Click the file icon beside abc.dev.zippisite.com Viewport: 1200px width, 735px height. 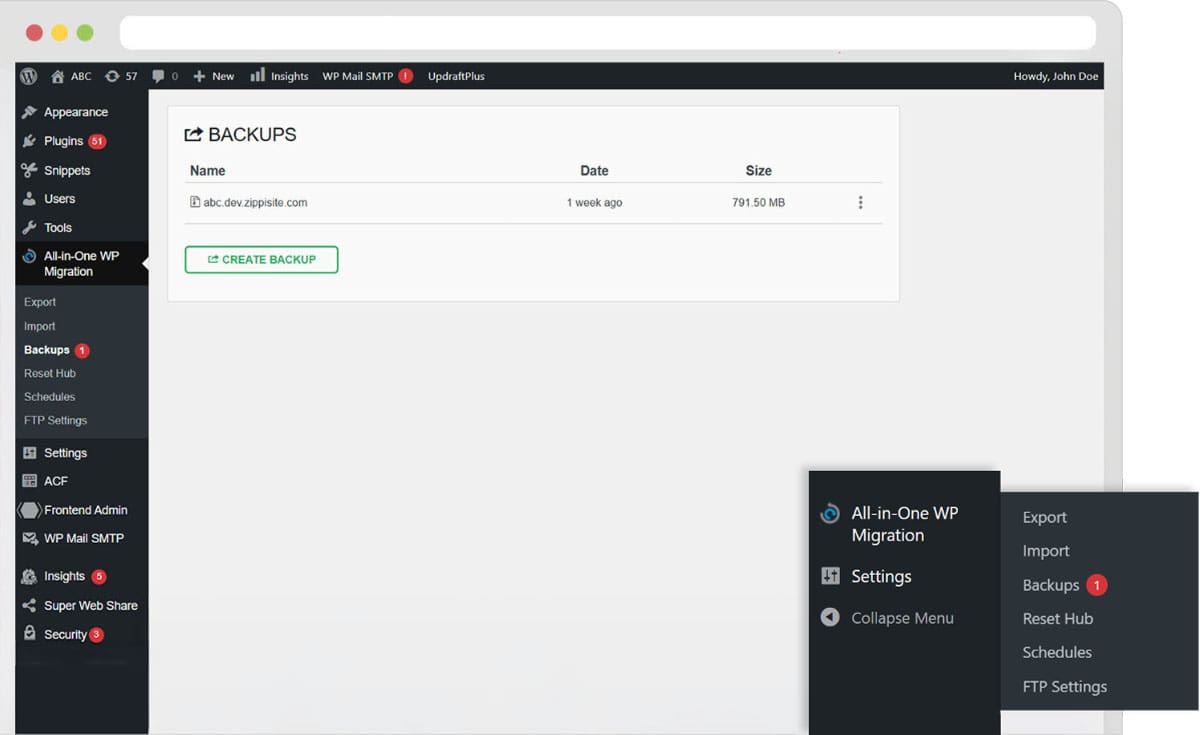pyautogui.click(x=195, y=202)
